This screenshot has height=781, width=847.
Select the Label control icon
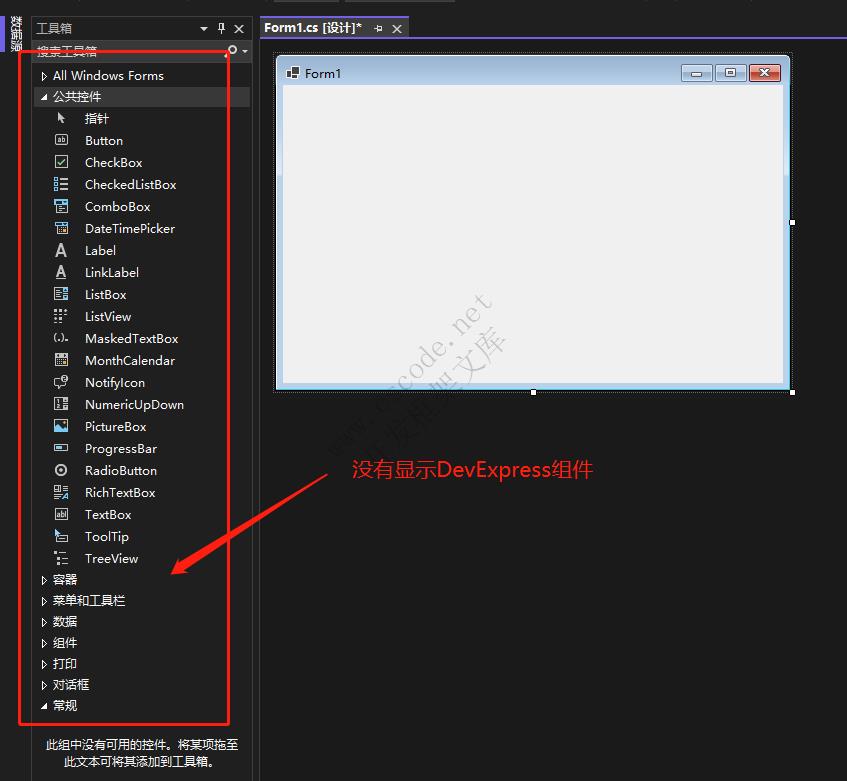tap(61, 250)
